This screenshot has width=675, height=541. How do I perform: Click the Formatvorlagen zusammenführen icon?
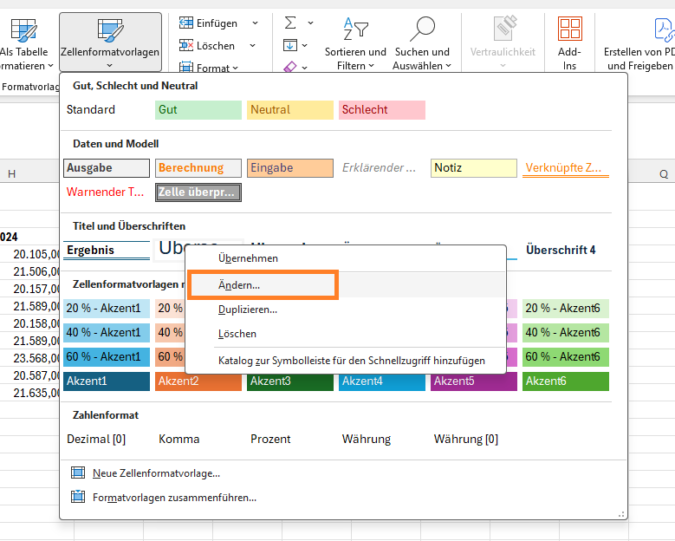tap(78, 497)
